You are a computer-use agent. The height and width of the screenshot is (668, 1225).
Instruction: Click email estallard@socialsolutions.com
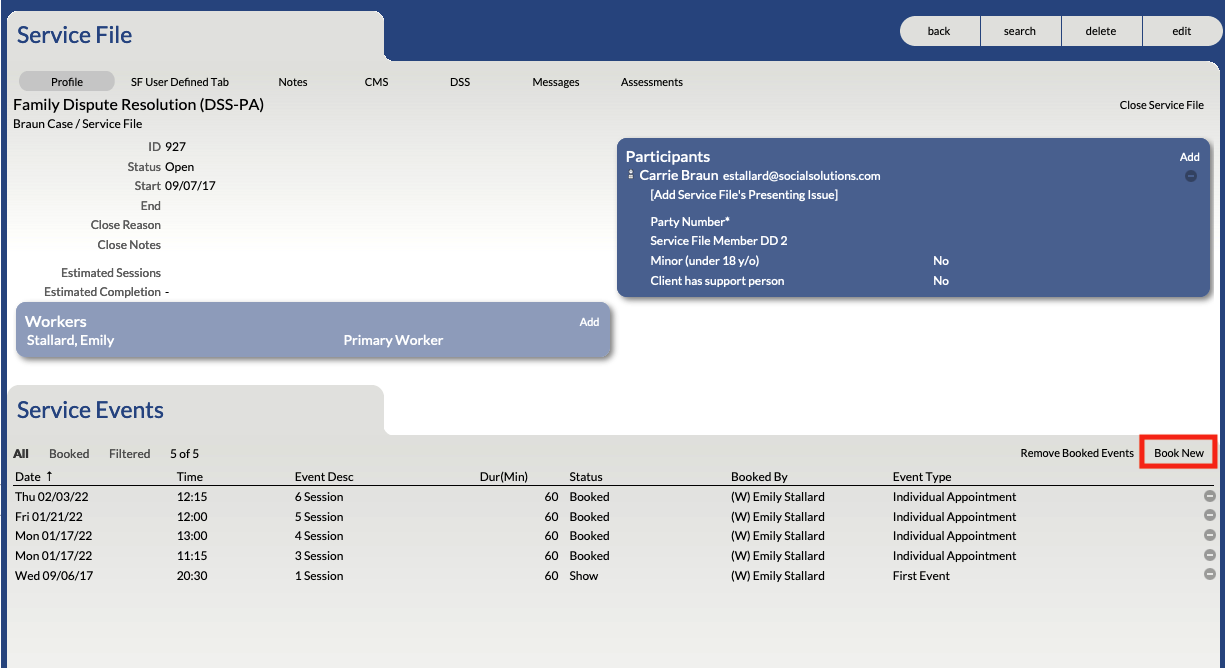pyautogui.click(x=802, y=176)
